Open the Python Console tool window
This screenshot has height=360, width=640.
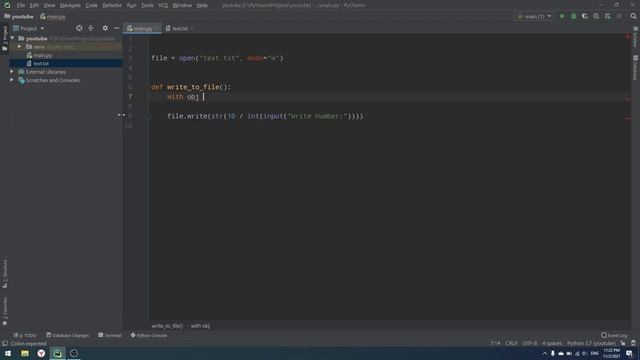click(x=149, y=335)
